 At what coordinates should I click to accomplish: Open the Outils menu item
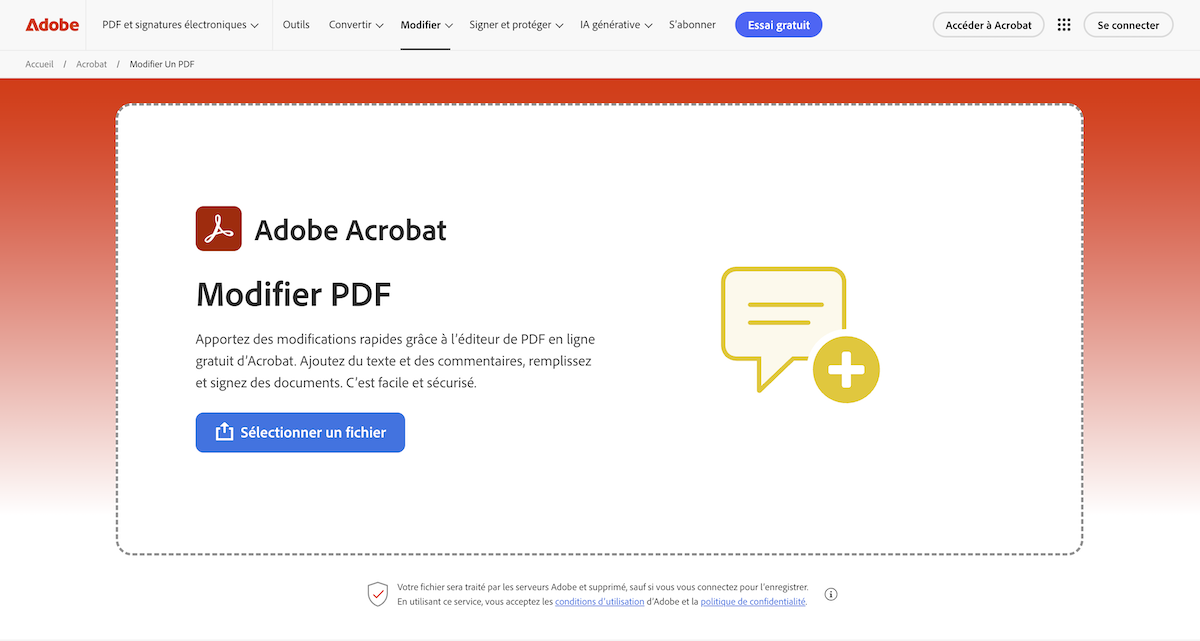pos(296,25)
